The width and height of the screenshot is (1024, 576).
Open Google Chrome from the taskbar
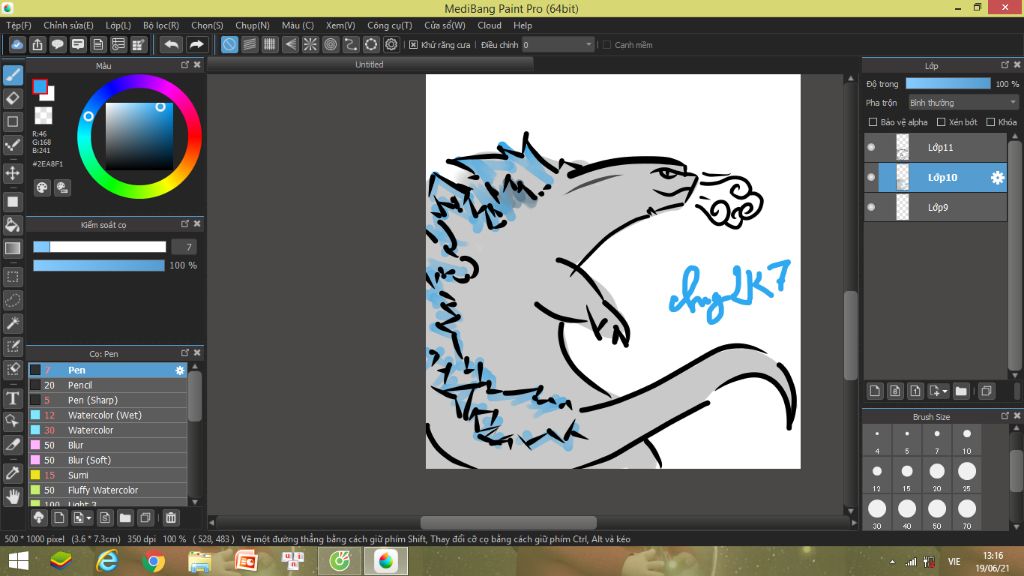153,562
